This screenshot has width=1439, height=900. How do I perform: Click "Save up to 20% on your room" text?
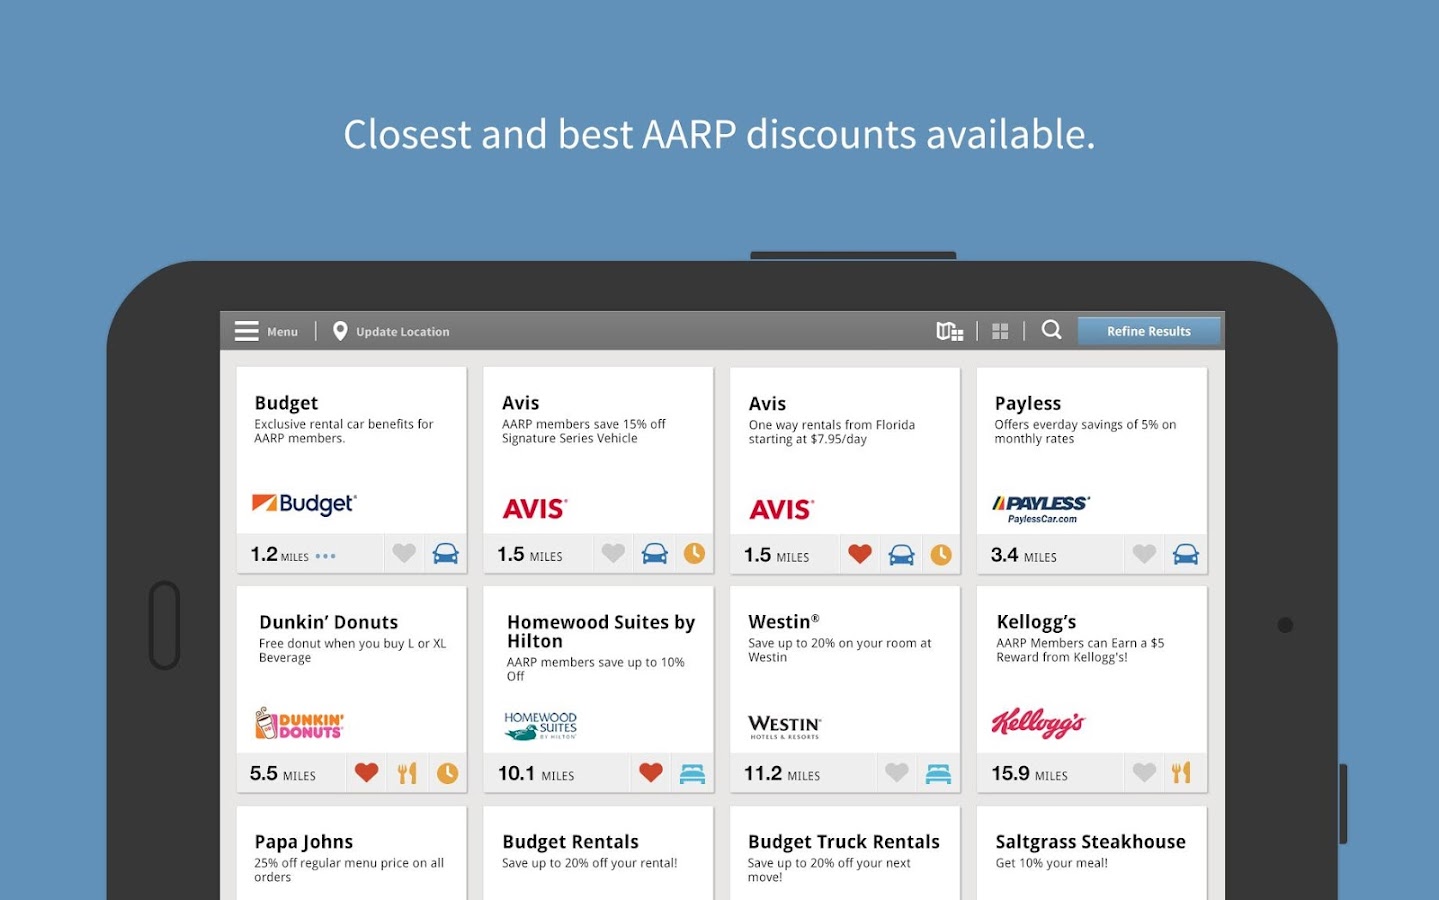[x=840, y=650]
